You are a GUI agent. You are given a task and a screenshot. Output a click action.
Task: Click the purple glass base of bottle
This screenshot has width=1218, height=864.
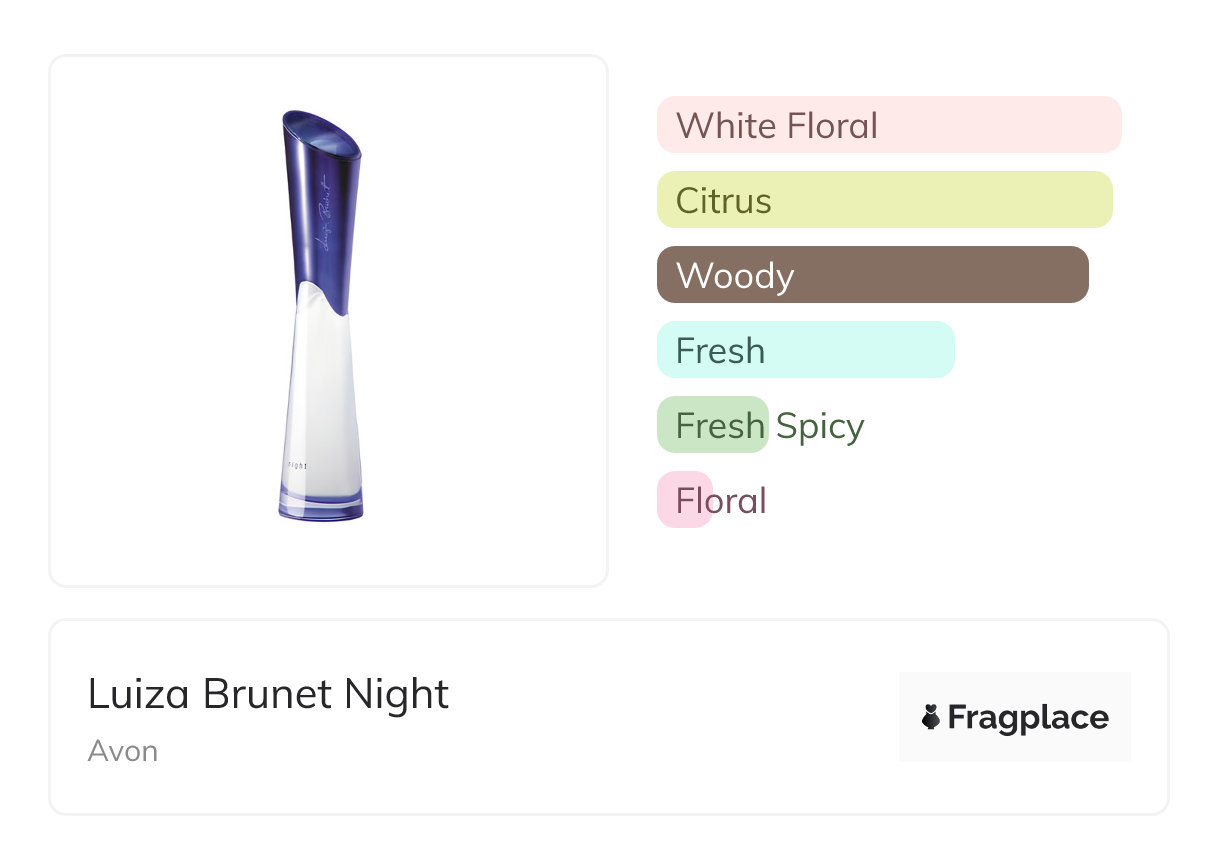point(321,504)
